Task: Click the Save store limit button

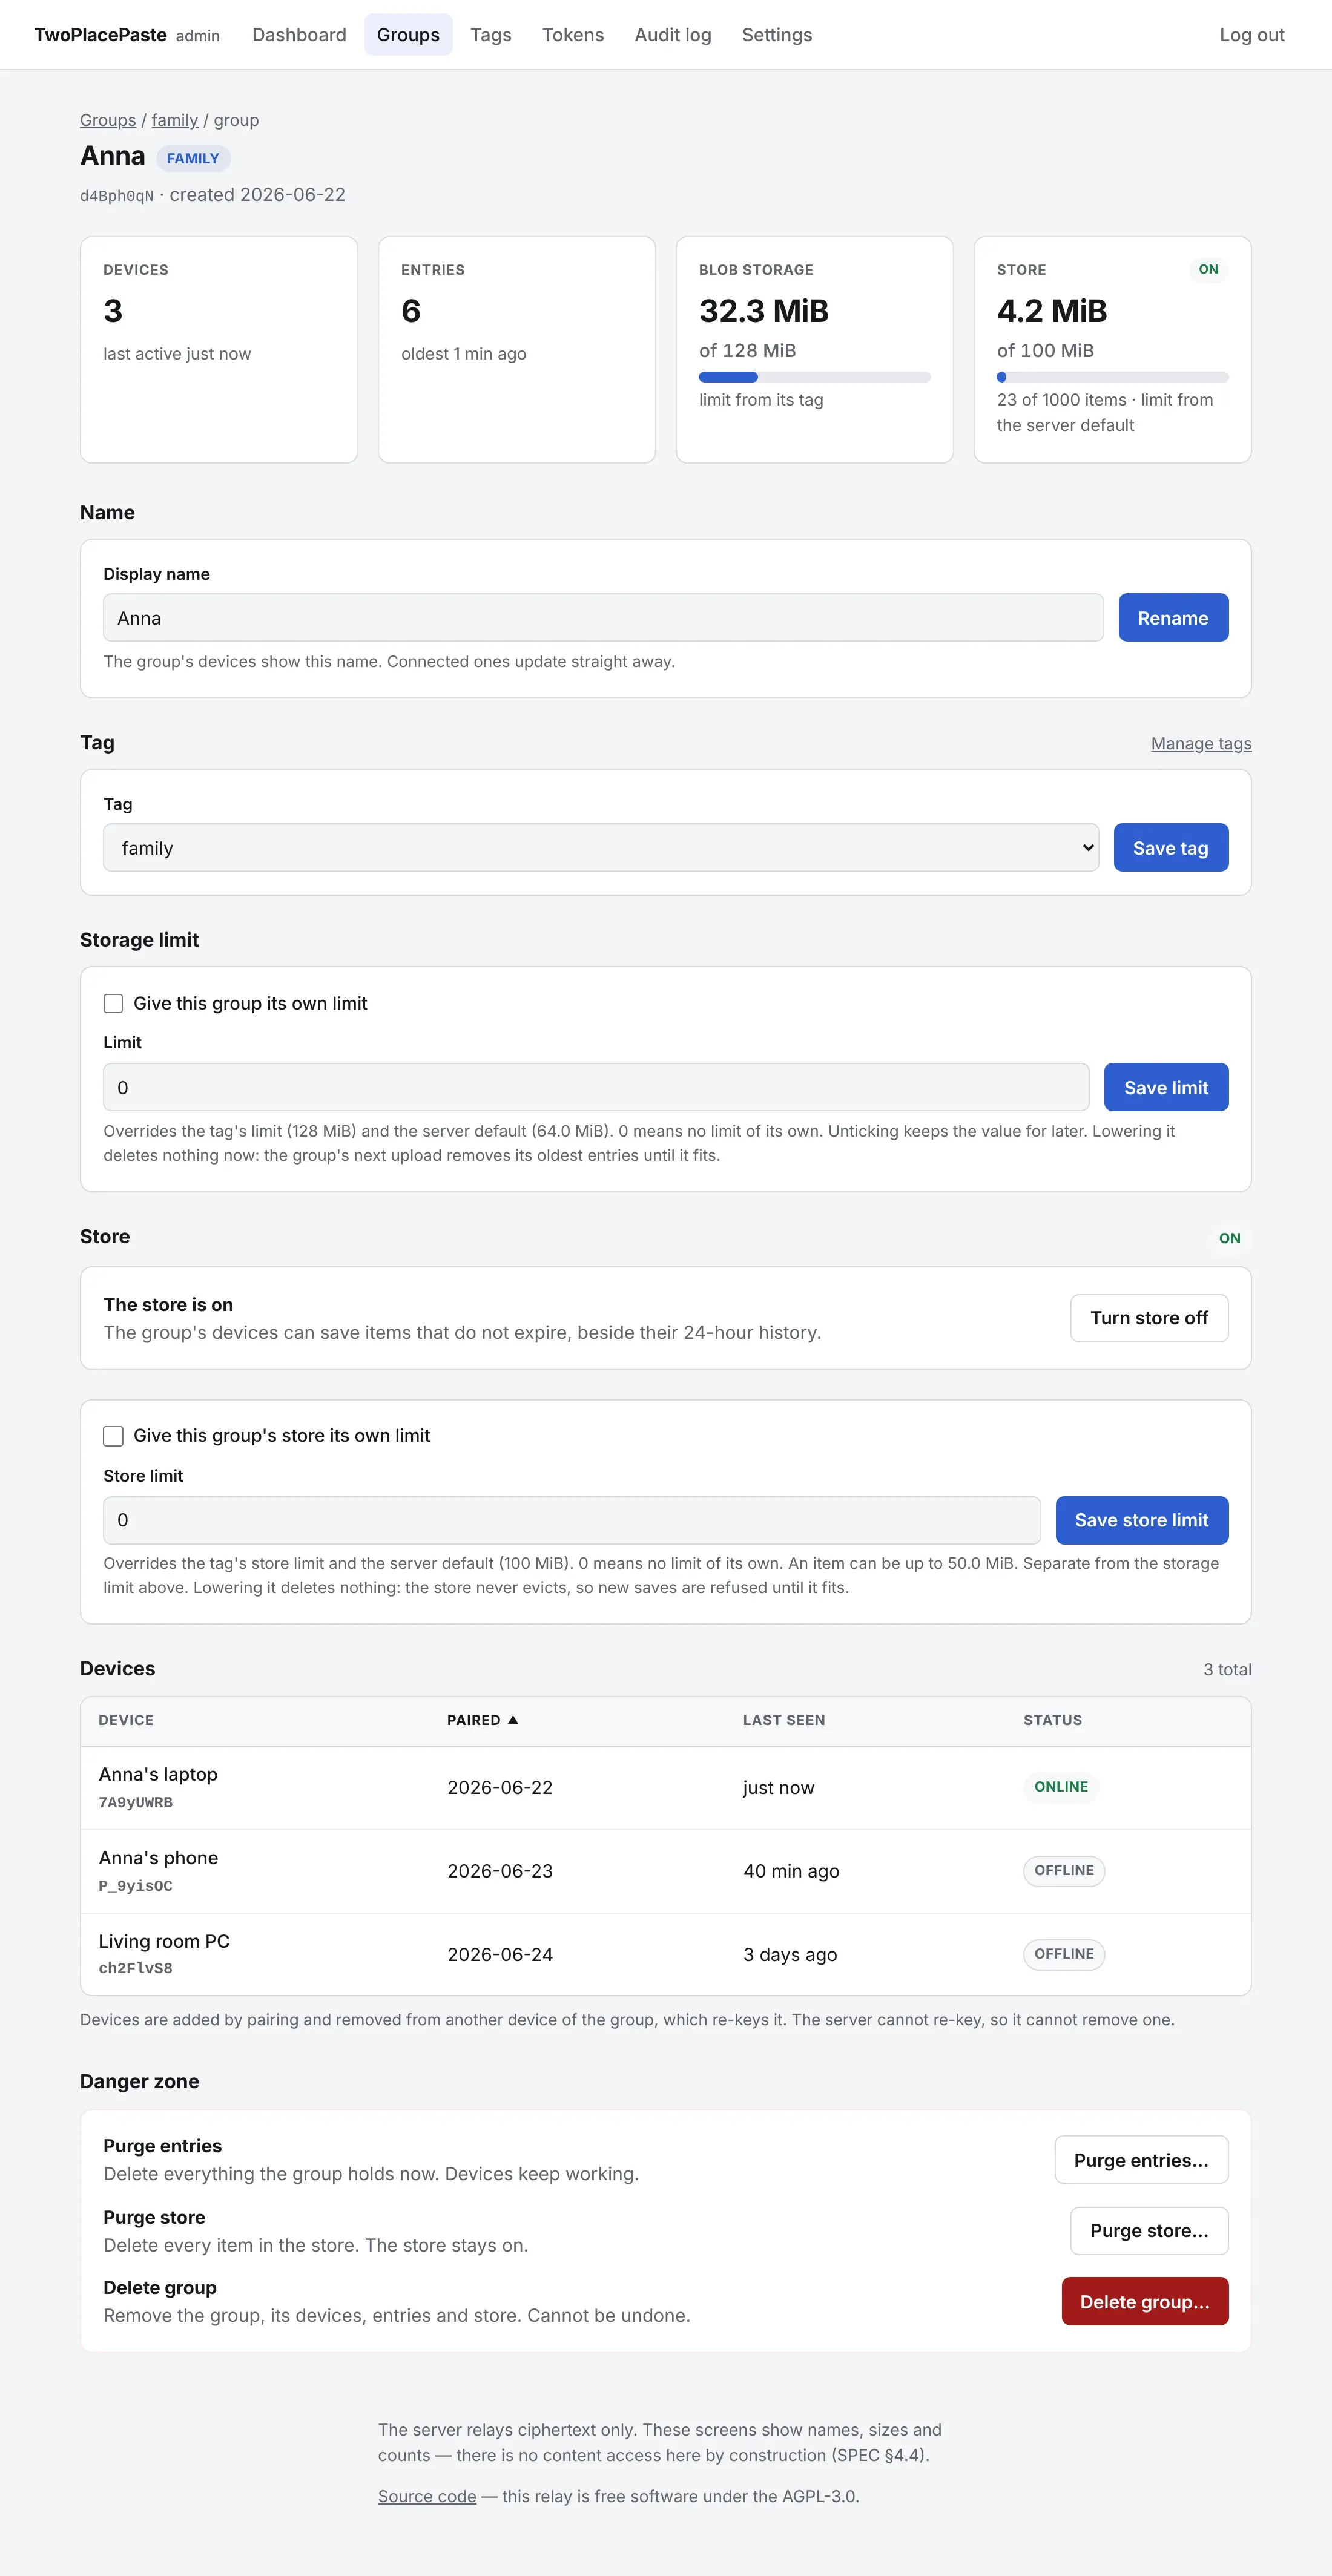Action: (1141, 1520)
